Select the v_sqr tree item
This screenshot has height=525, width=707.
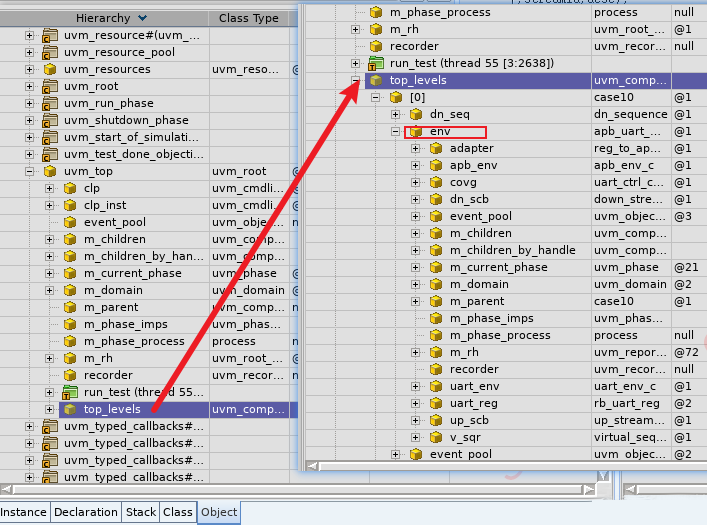tap(465, 437)
